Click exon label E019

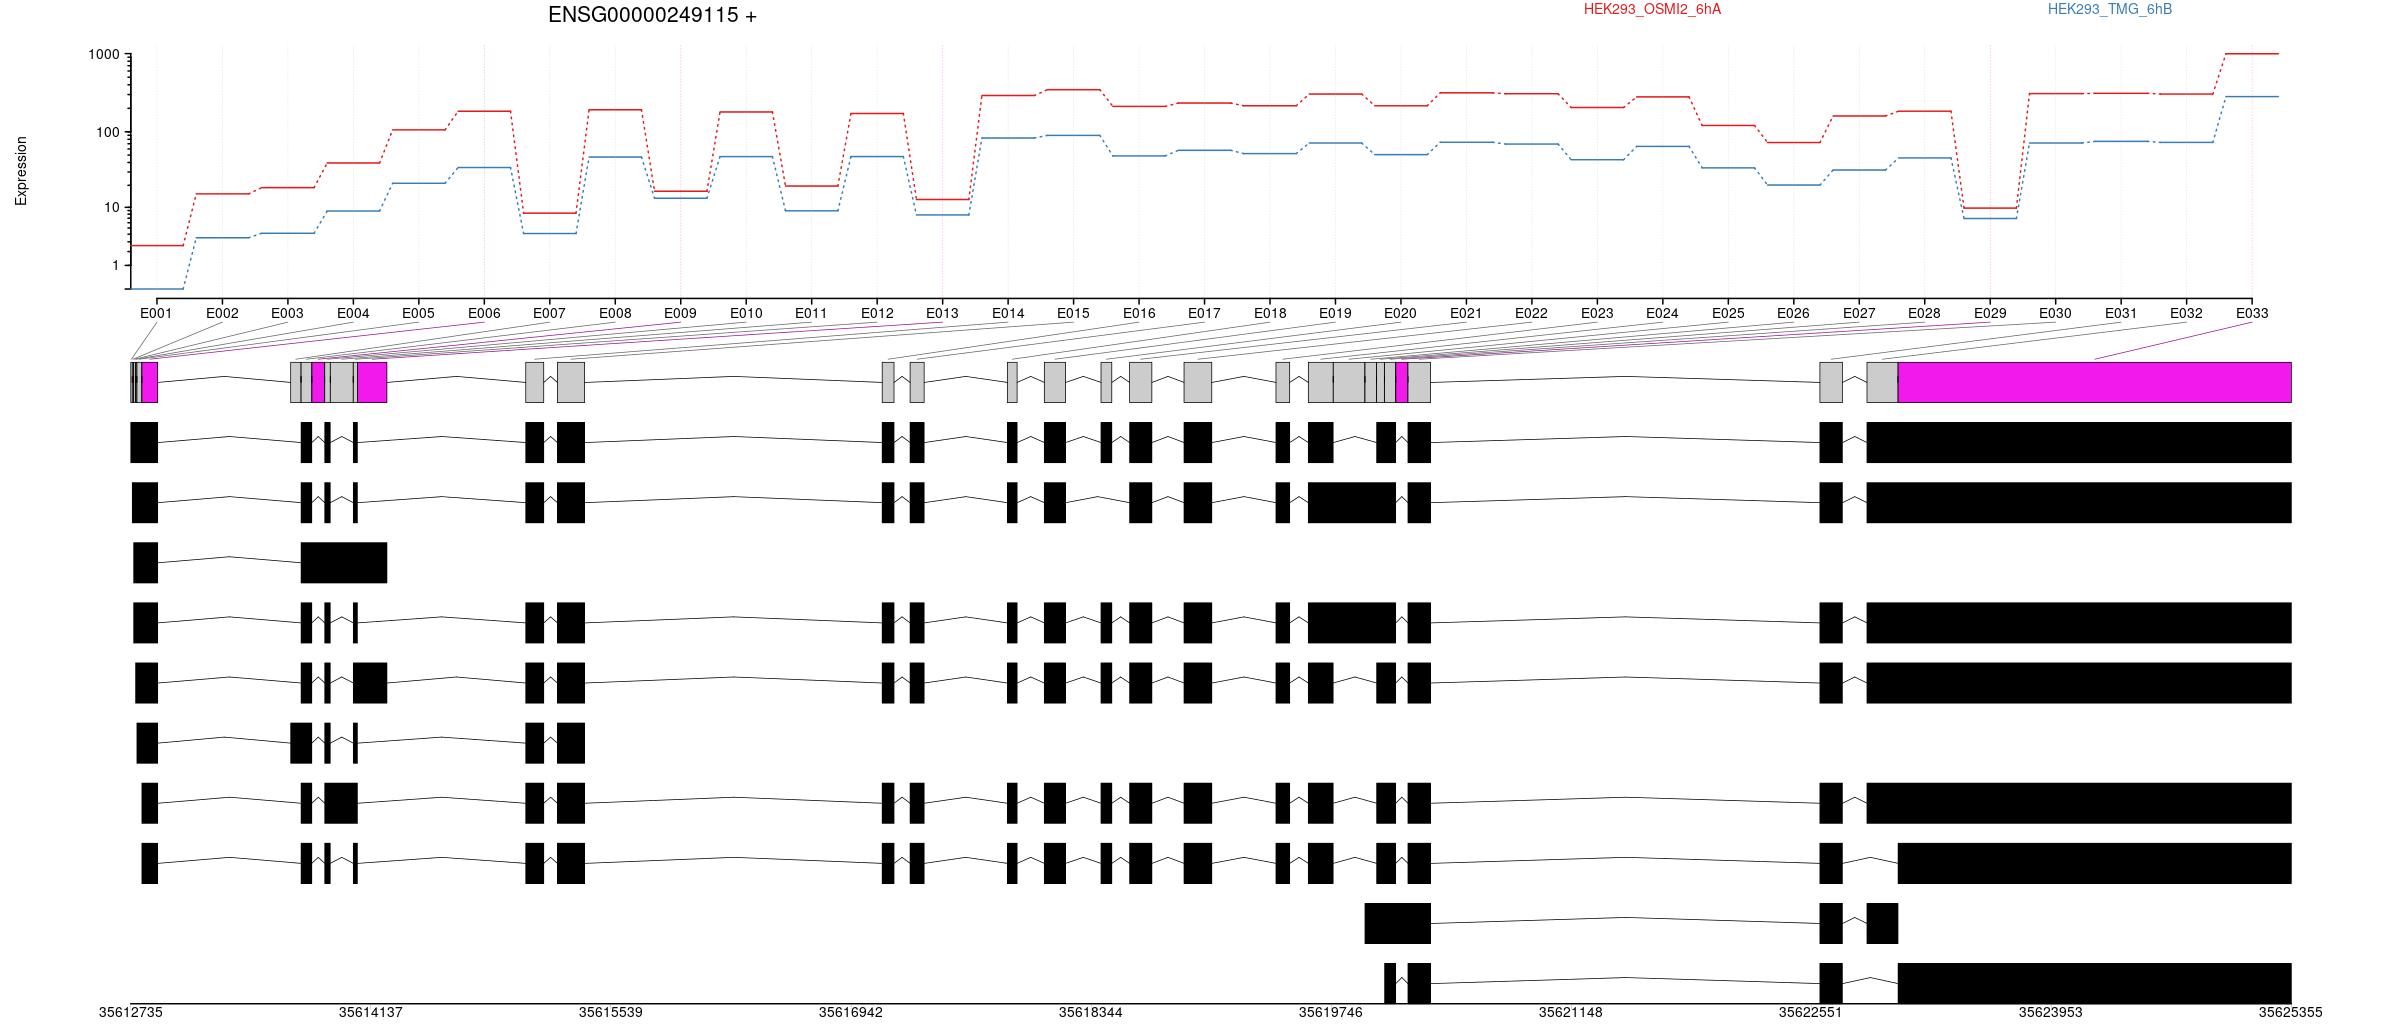click(1335, 313)
